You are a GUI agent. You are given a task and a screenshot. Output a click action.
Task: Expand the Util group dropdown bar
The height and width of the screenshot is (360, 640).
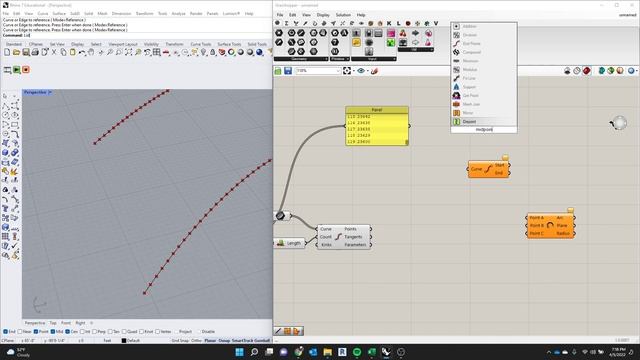(x=416, y=50)
